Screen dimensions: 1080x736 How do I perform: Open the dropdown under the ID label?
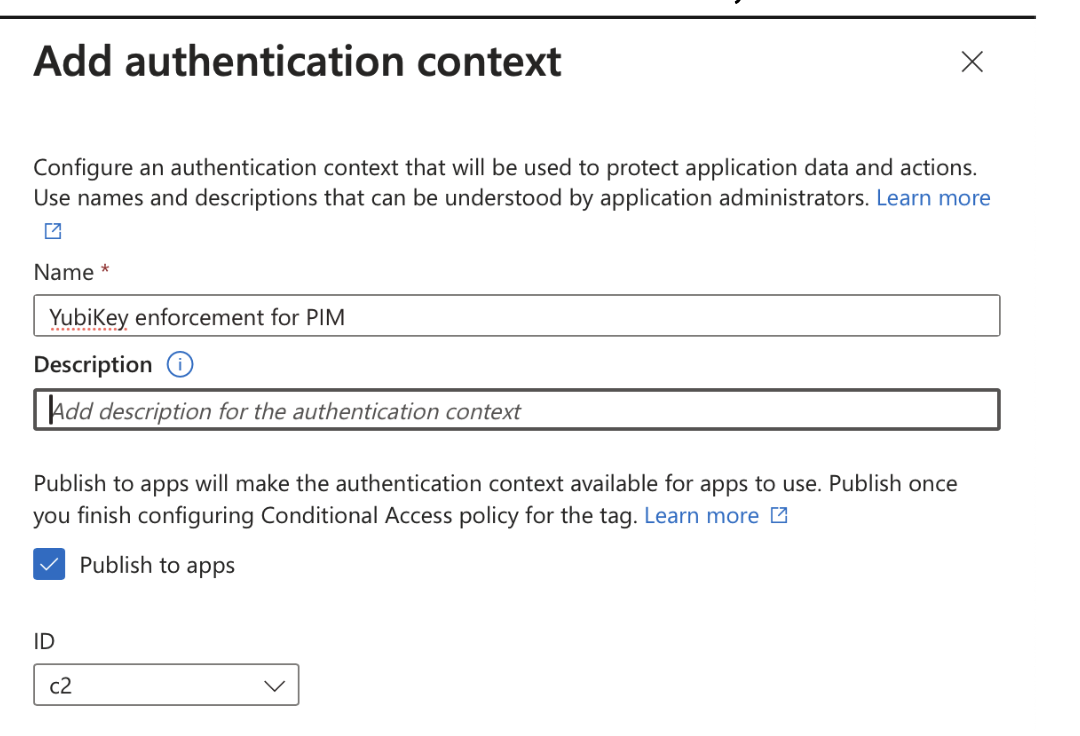click(166, 685)
